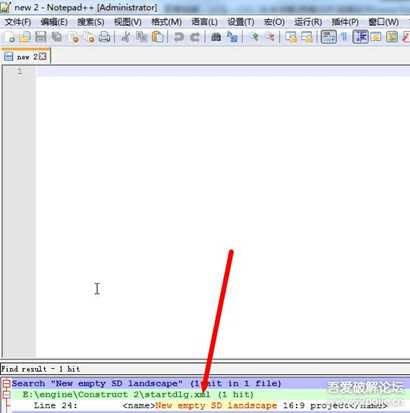Open the 搜索(S) menu
This screenshot has height=413, width=410.
(91, 22)
